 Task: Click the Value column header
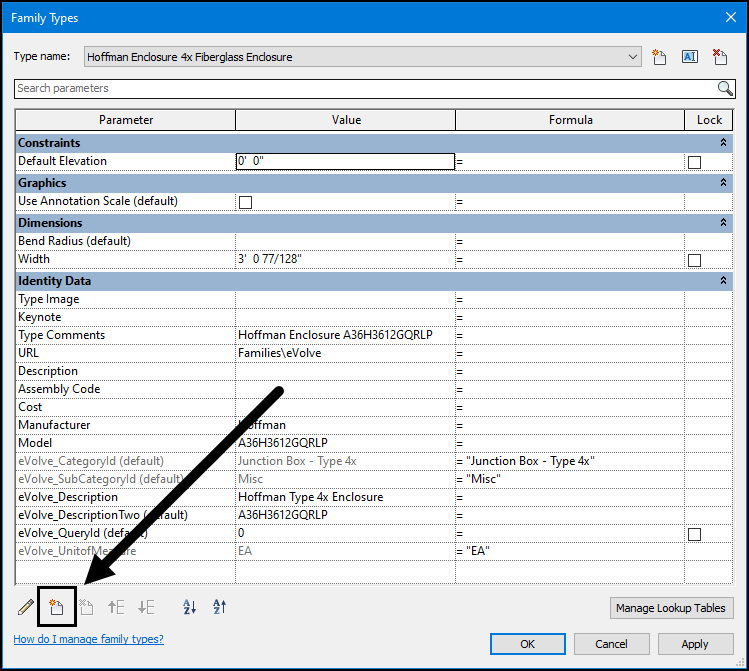(x=346, y=120)
